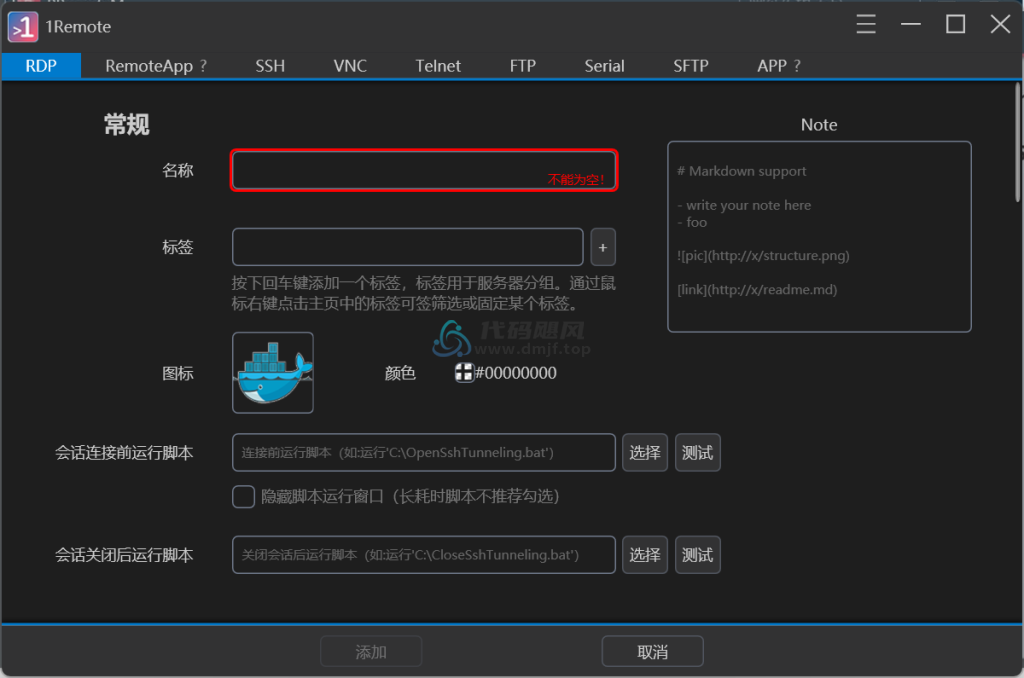Click inside the Note markdown text area
Image resolution: width=1024 pixels, height=678 pixels.
tap(819, 236)
